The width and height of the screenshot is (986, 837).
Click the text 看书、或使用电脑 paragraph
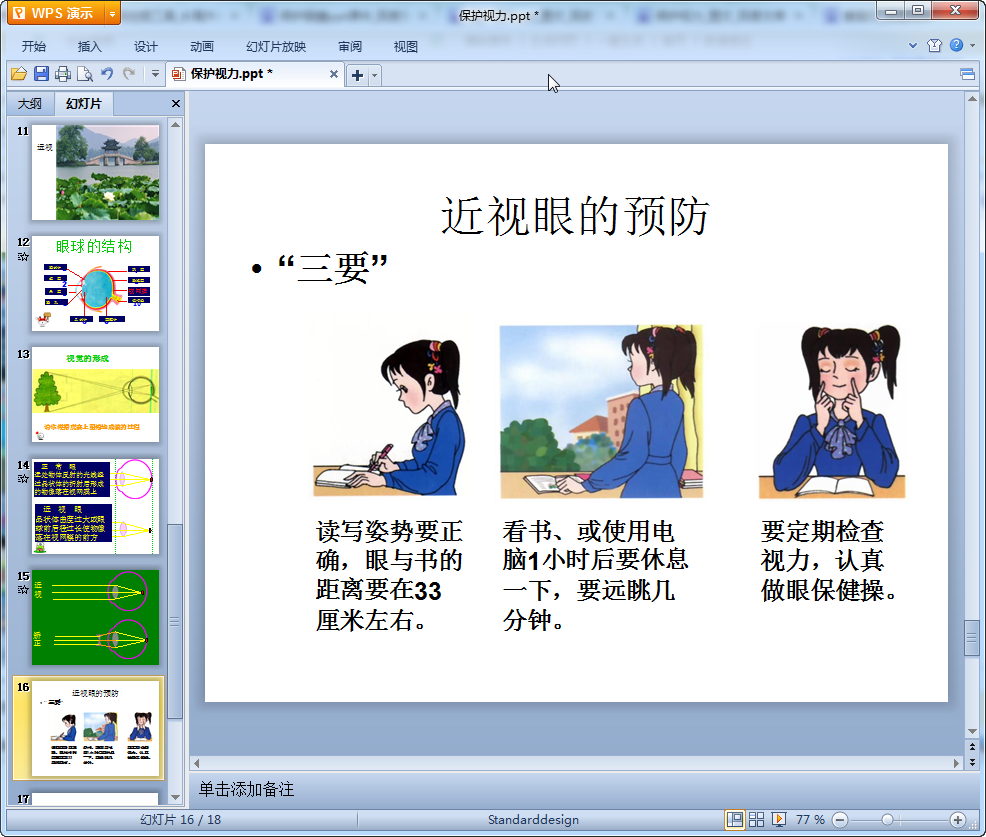point(595,575)
